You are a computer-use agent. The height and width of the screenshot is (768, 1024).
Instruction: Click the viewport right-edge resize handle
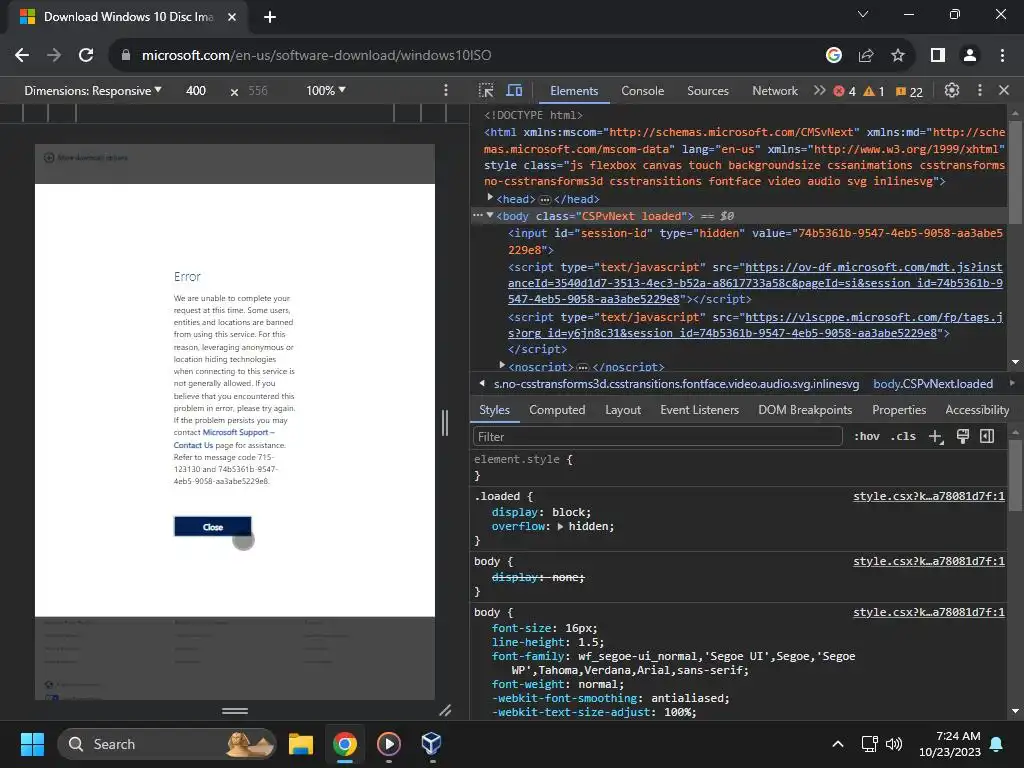click(445, 423)
